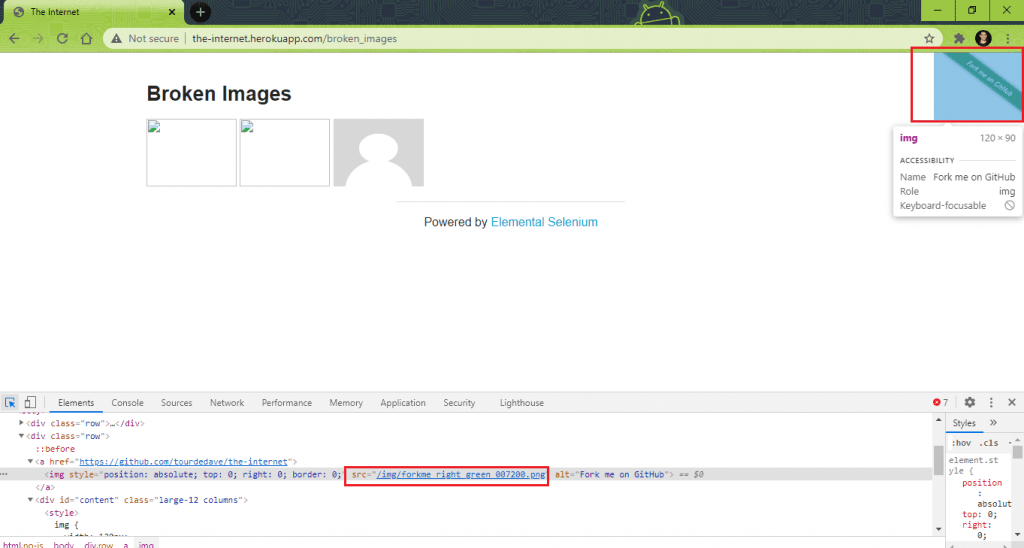
Task: Select the <style> tag row
Action: coord(61,513)
